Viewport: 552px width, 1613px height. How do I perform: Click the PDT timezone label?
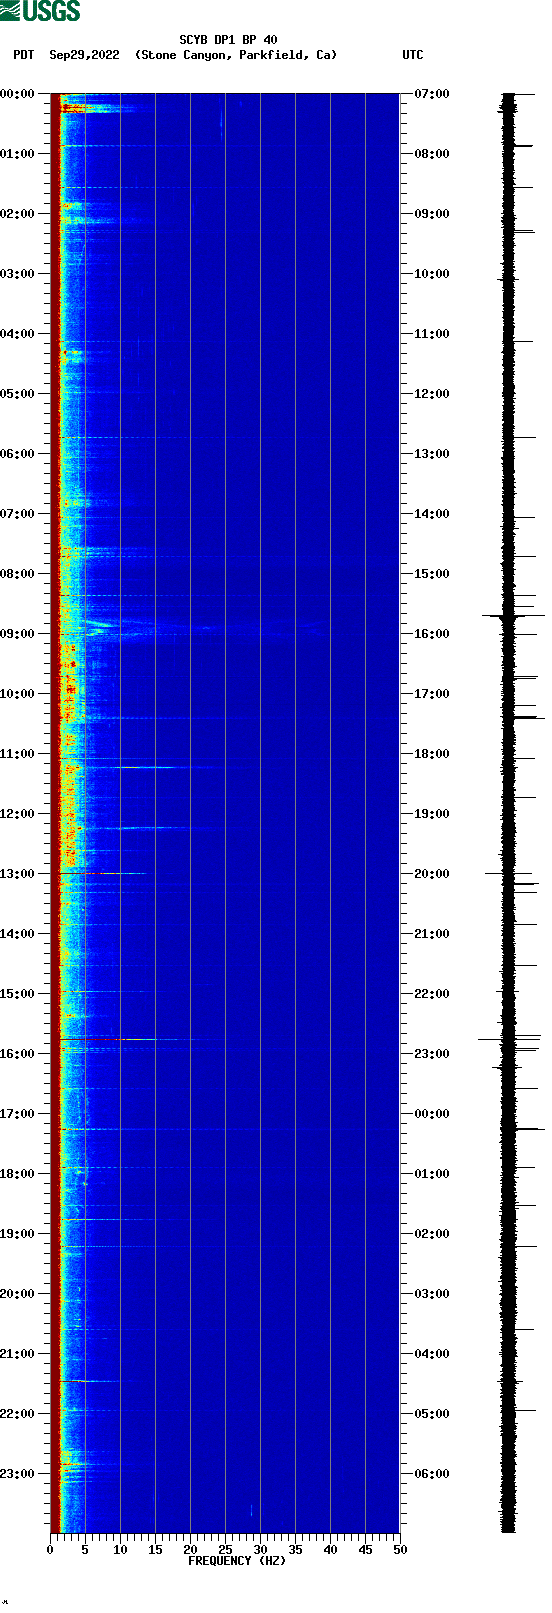[x=23, y=55]
